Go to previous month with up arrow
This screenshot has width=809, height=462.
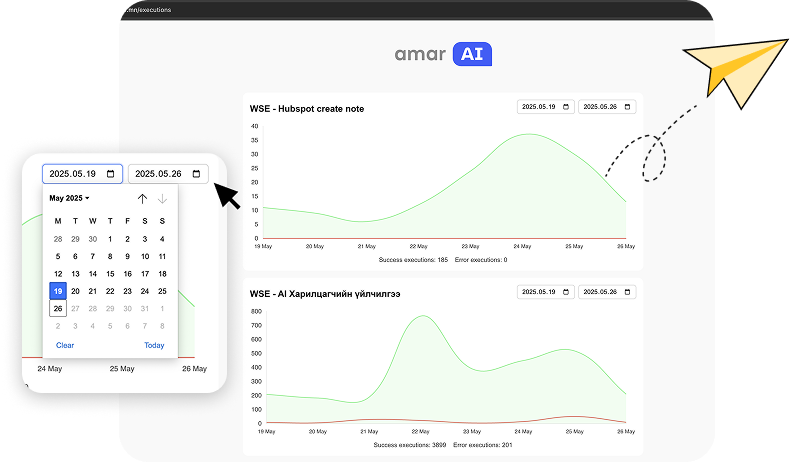click(142, 198)
